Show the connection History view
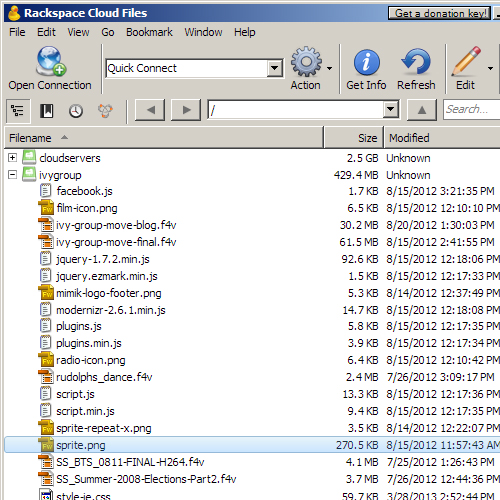Viewport: 500px width, 500px height. [76, 111]
